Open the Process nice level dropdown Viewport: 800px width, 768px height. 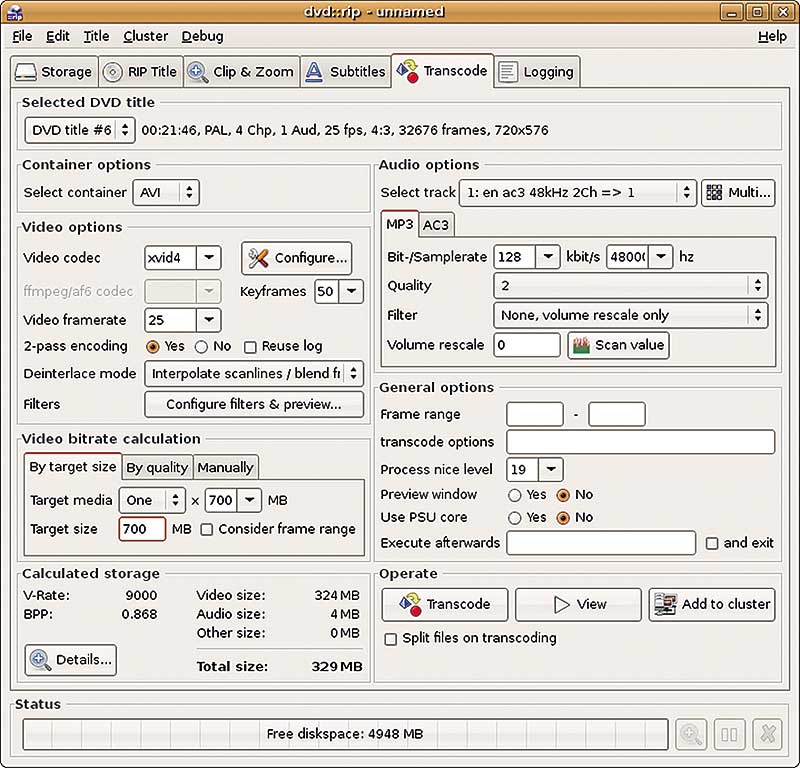coord(551,469)
